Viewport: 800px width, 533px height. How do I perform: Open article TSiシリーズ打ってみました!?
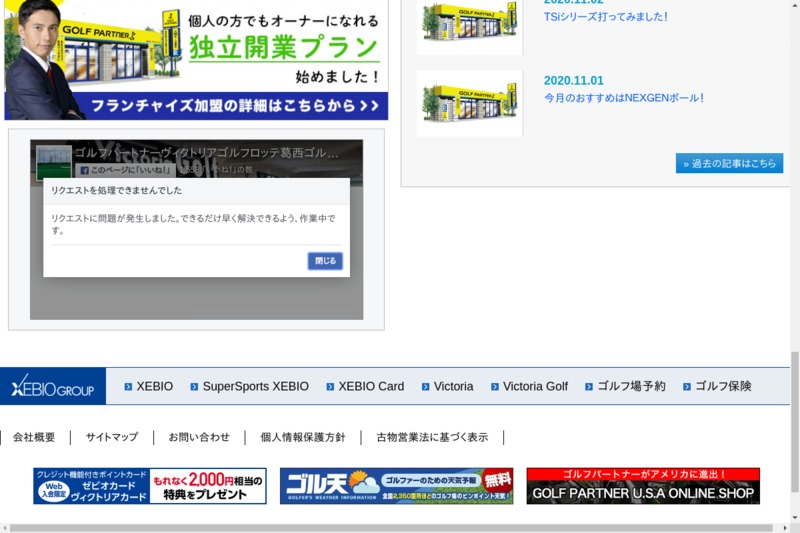(x=606, y=17)
